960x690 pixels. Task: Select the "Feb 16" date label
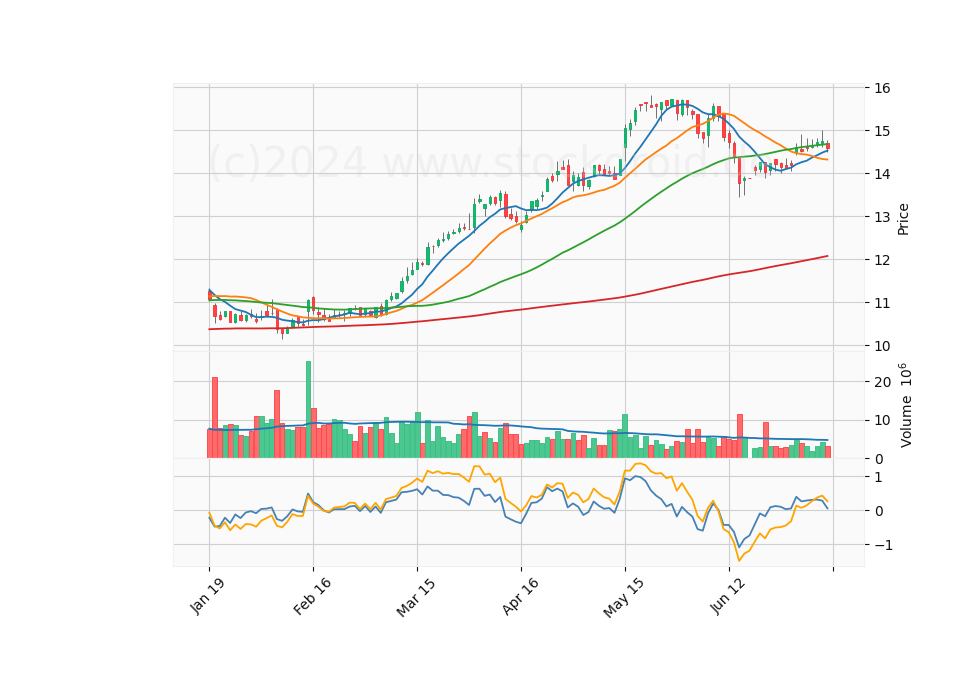[312, 596]
